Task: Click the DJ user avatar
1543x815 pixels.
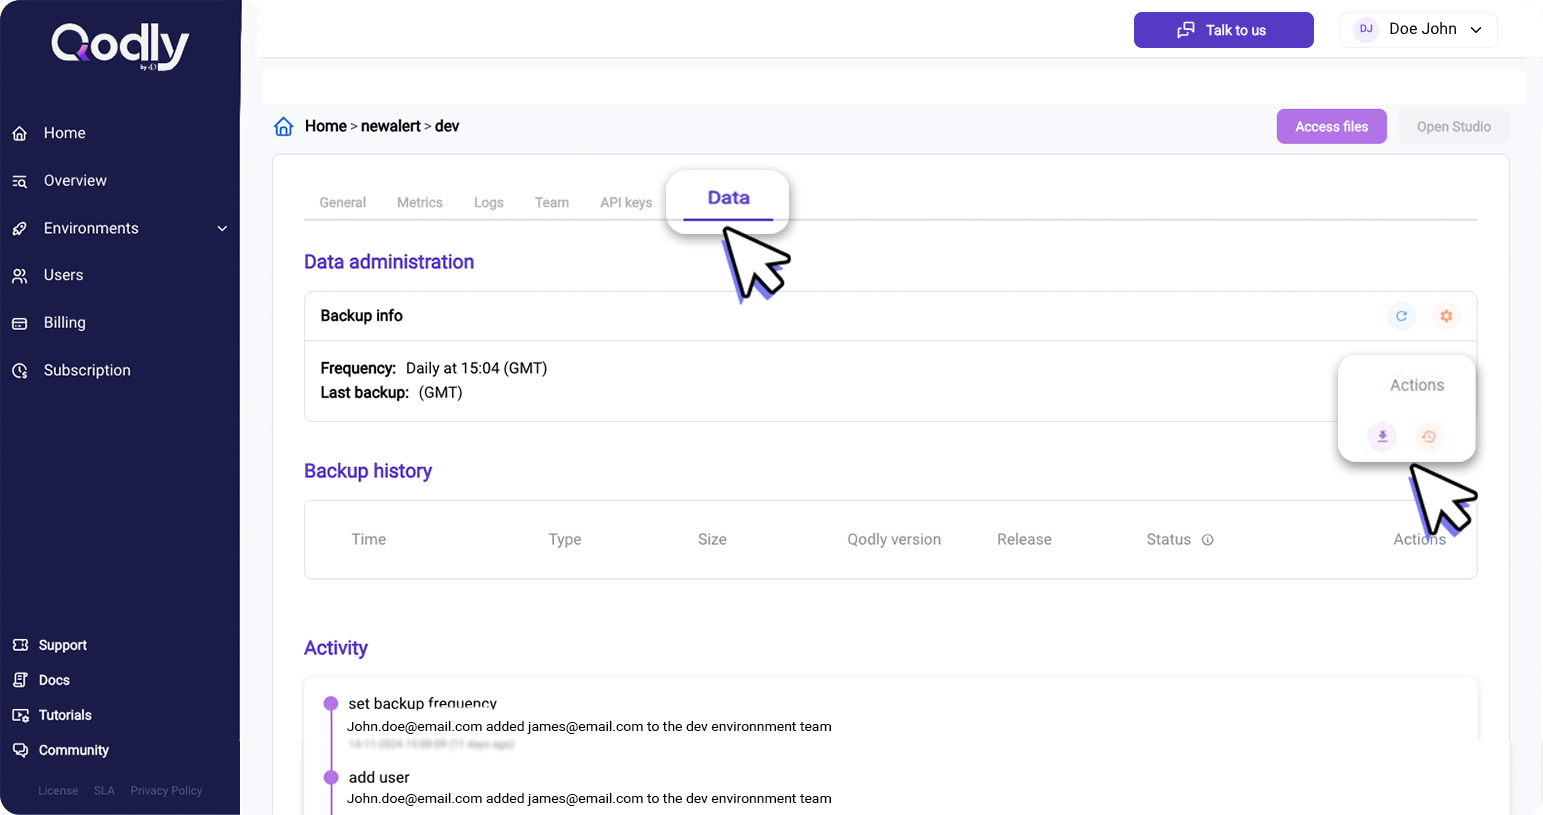Action: (x=1365, y=30)
